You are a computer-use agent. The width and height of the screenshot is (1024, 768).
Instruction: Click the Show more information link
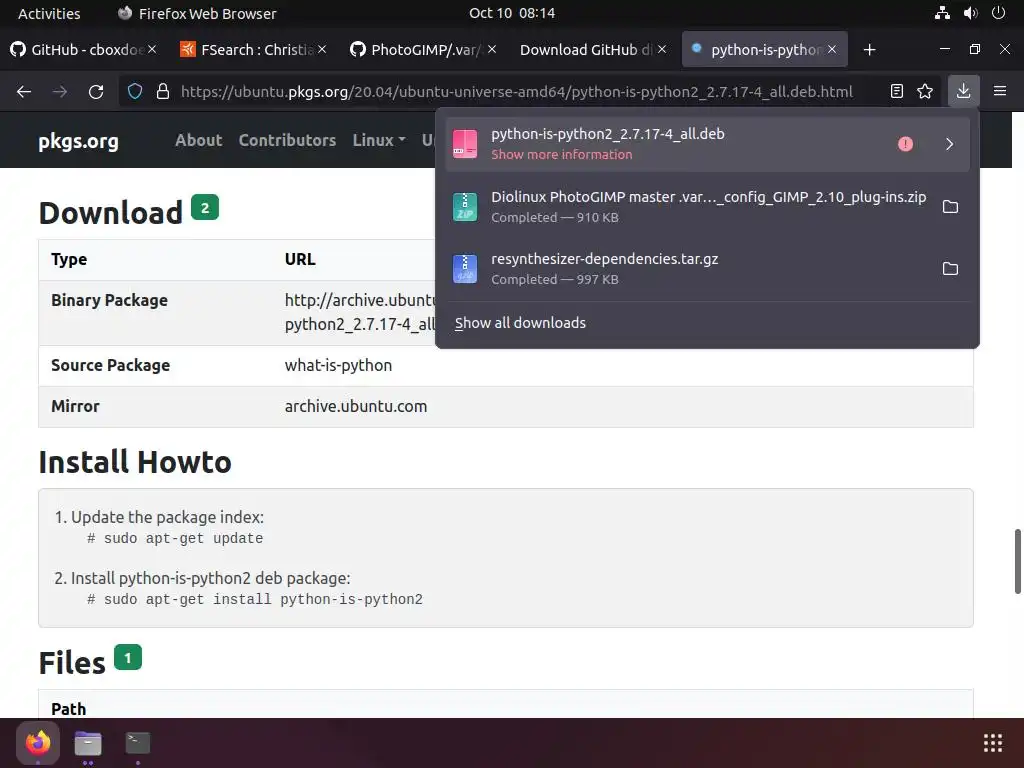[x=562, y=155]
